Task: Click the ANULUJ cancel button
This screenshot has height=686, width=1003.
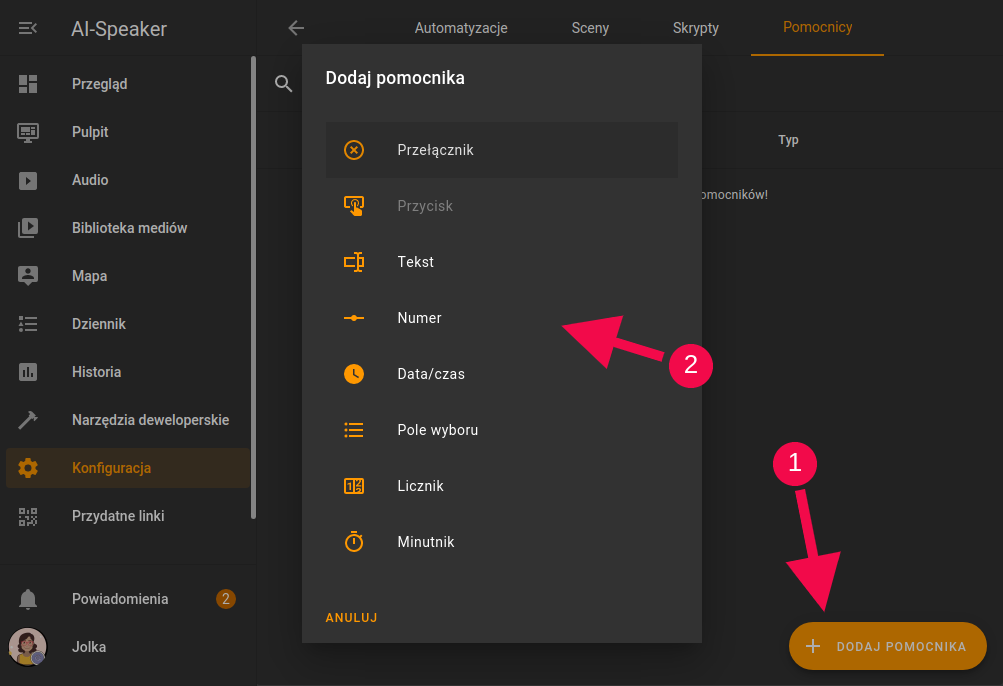Action: pyautogui.click(x=351, y=618)
